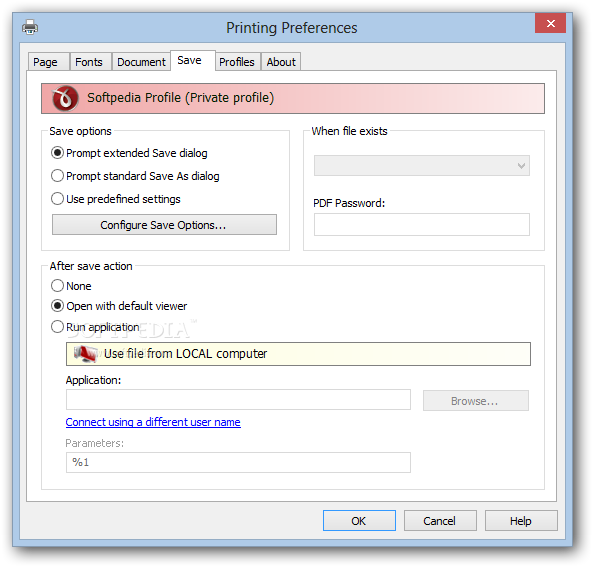The height and width of the screenshot is (567, 593).
Task: Expand the When file exists dropdown
Action: point(422,166)
